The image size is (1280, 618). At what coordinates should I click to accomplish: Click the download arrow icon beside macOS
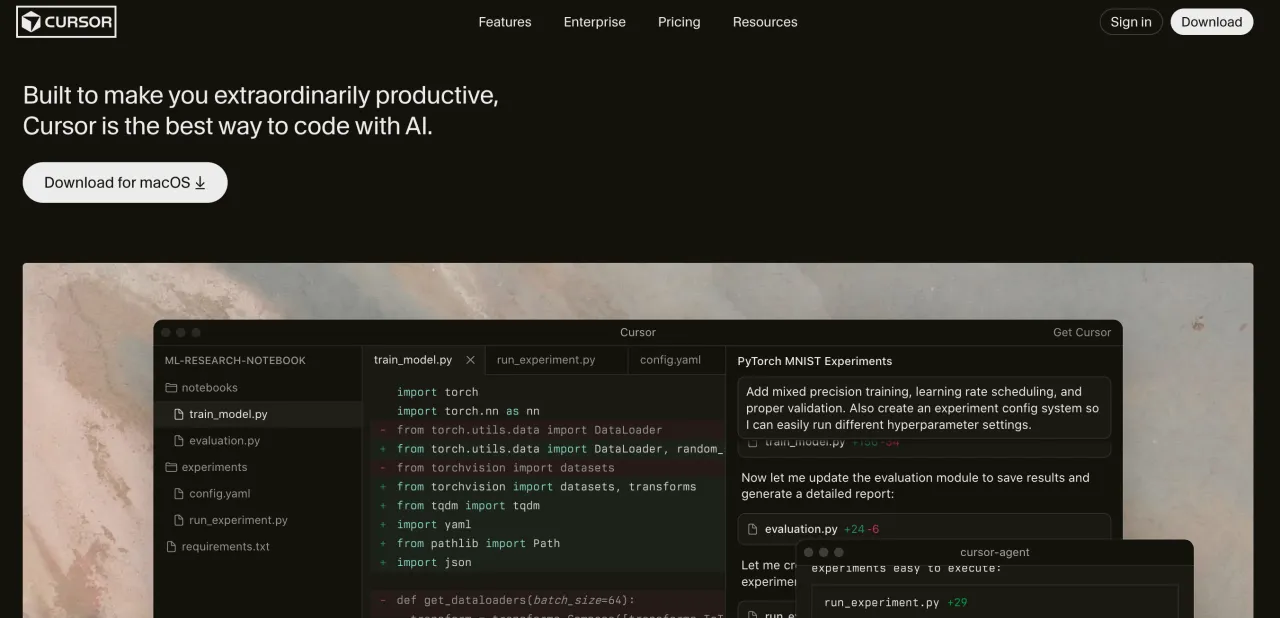(x=200, y=183)
